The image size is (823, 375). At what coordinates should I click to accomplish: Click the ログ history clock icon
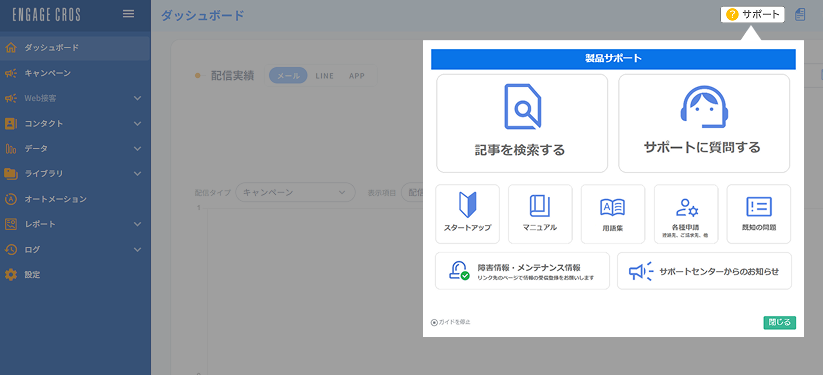(x=10, y=249)
